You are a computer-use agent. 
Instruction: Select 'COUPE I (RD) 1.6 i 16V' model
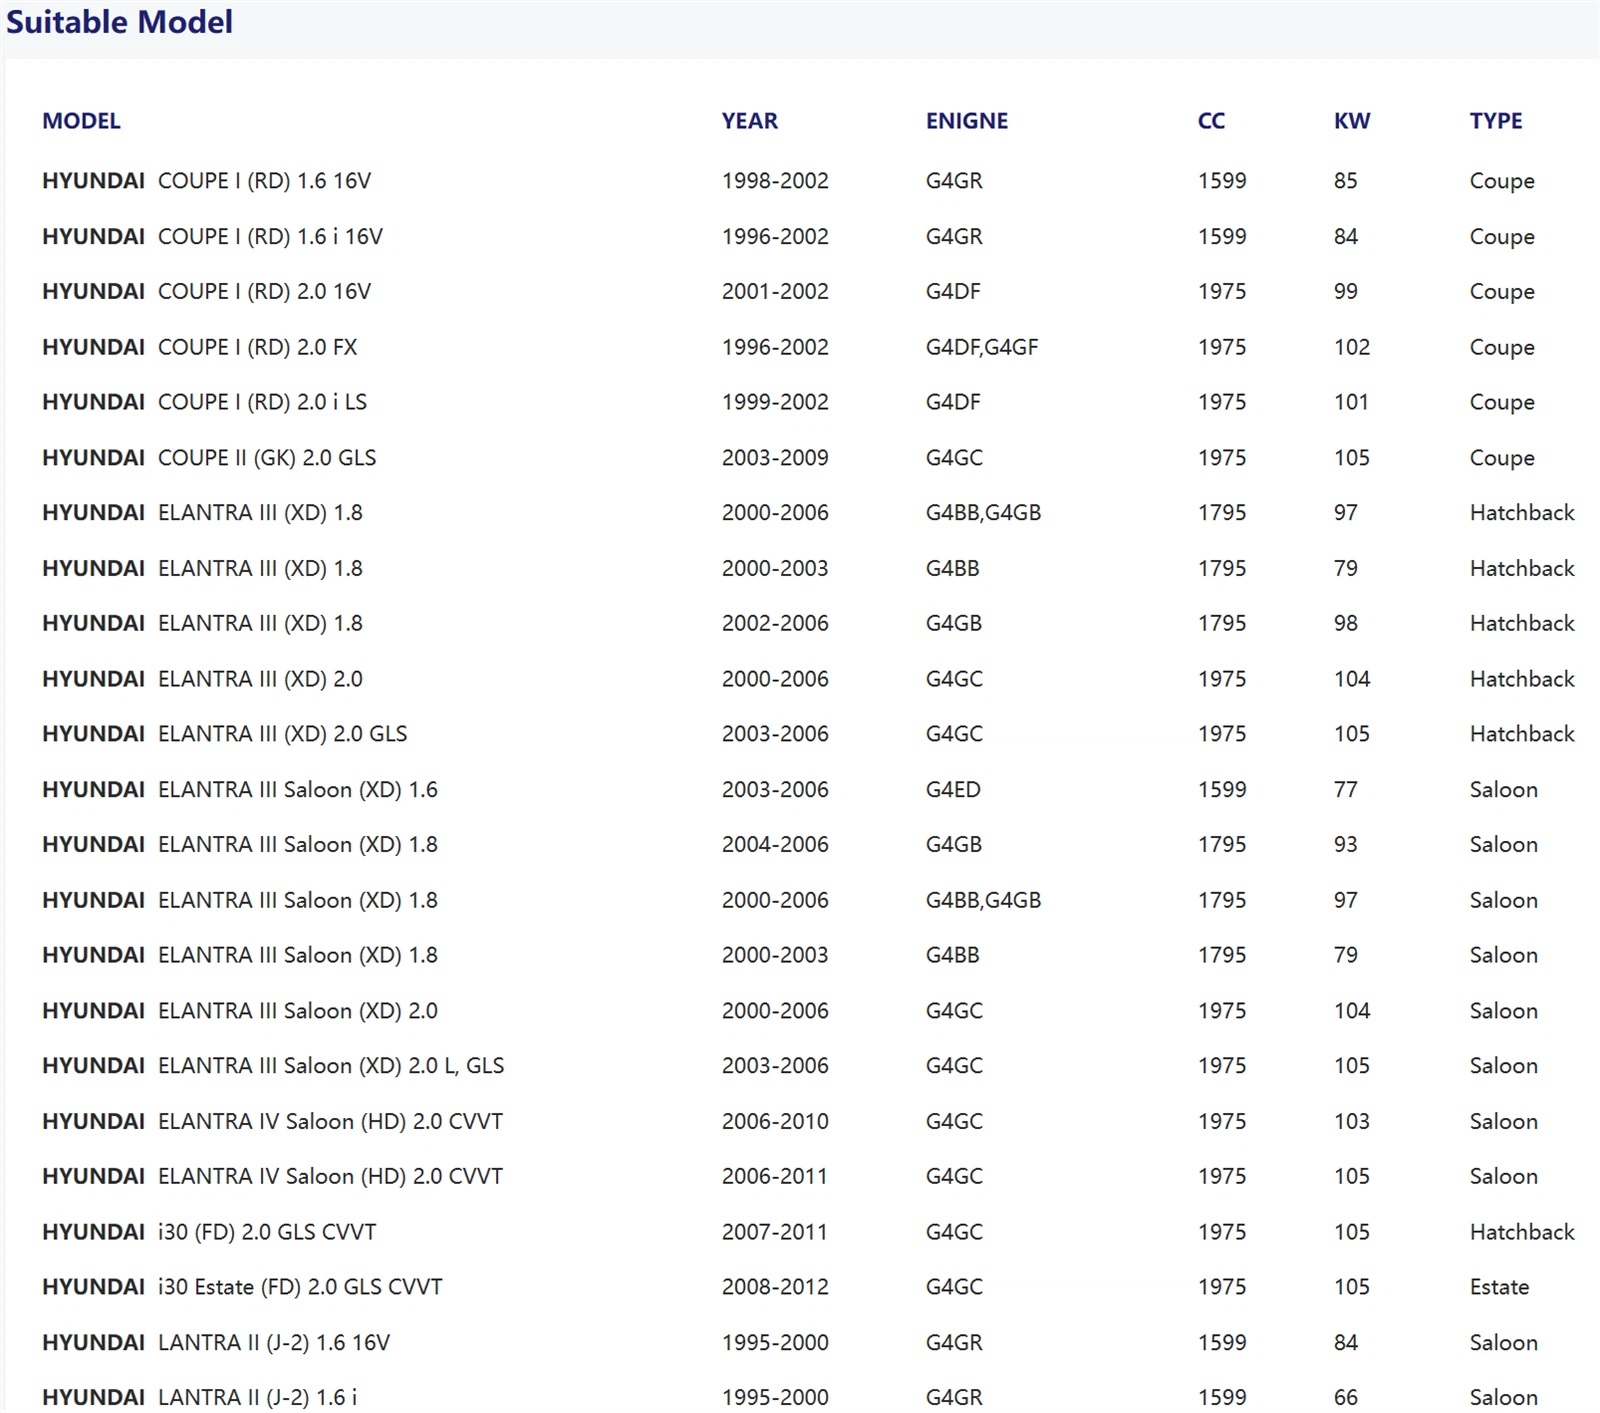(212, 237)
